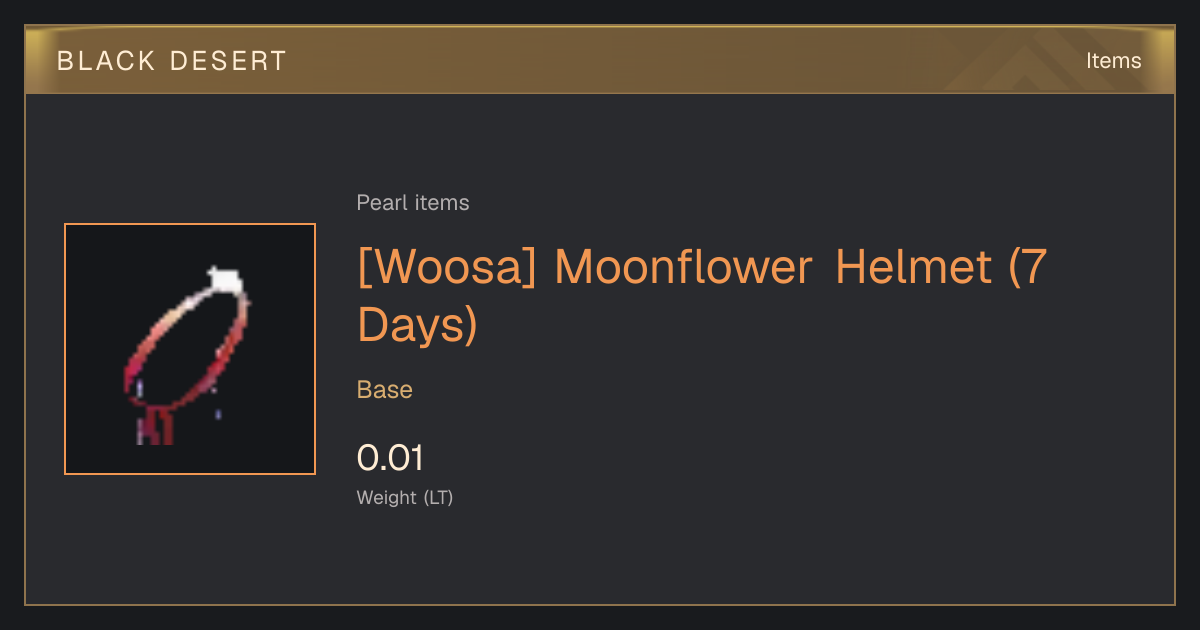Click the number 7 in the title

(x=1032, y=267)
